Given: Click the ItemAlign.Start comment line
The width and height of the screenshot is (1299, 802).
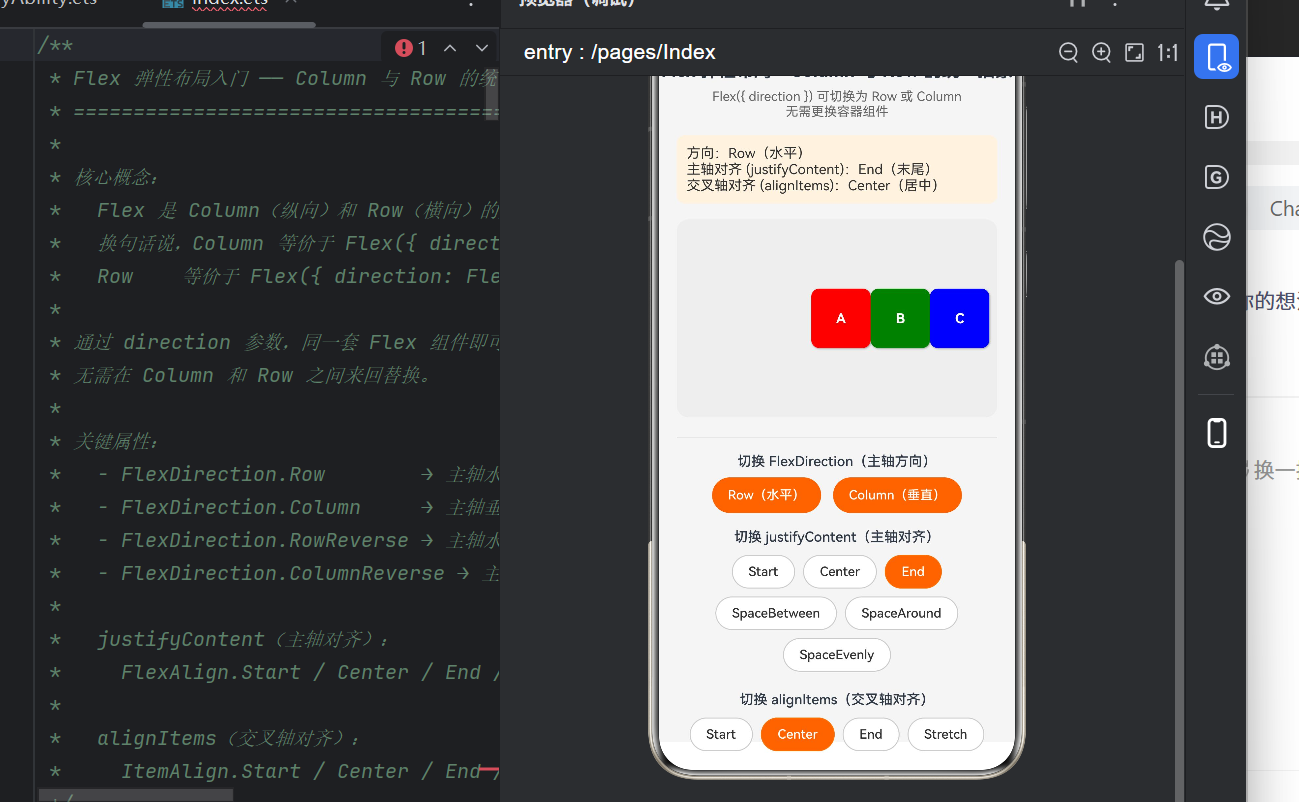Looking at the screenshot, I should coord(274,771).
